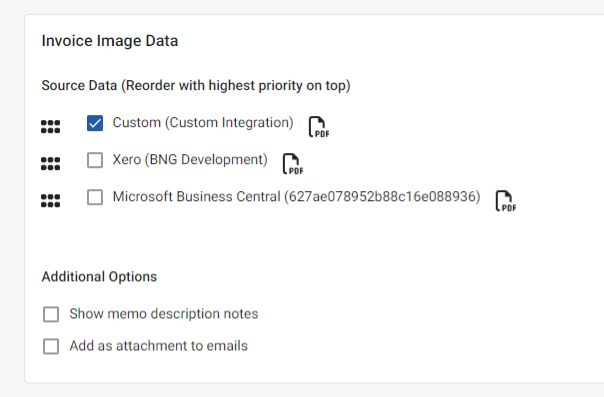Click the 'Source Data' reorder instruction heading
Viewport: 604px width, 397px height.
click(196, 85)
